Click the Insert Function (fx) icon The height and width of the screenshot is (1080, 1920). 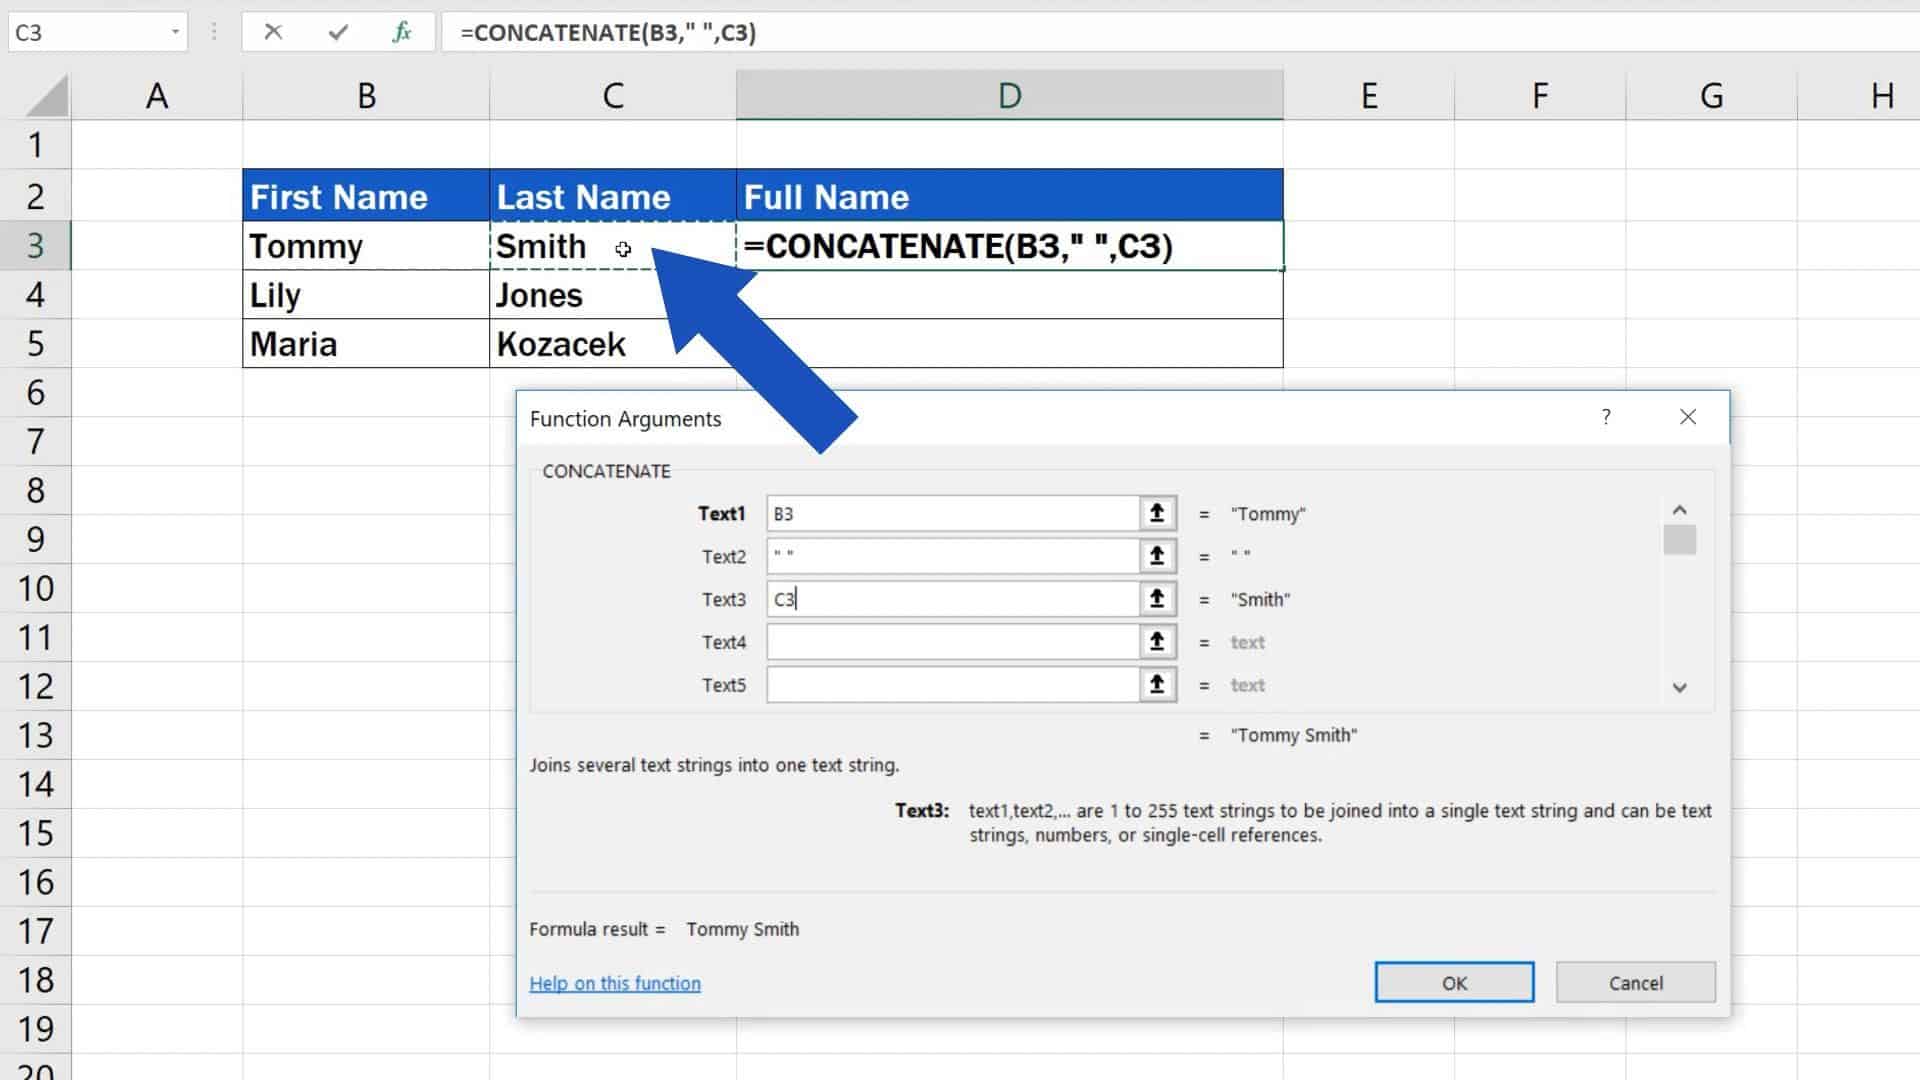tap(402, 32)
